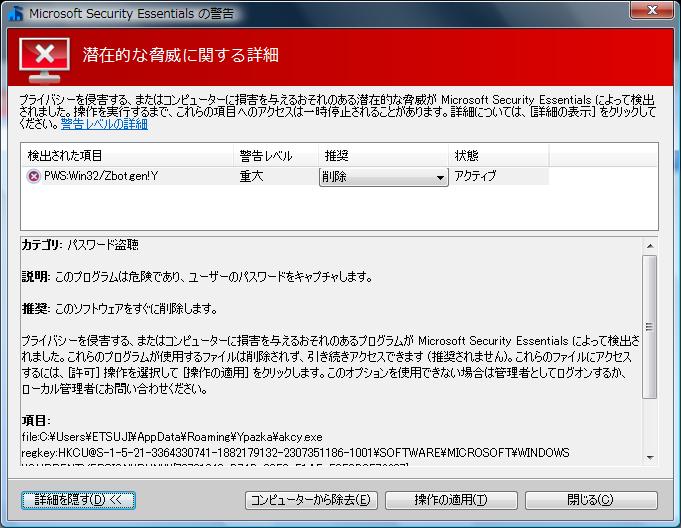
Task: Click the Microsoft Security Essentials title bar icon
Action: (x=16, y=13)
